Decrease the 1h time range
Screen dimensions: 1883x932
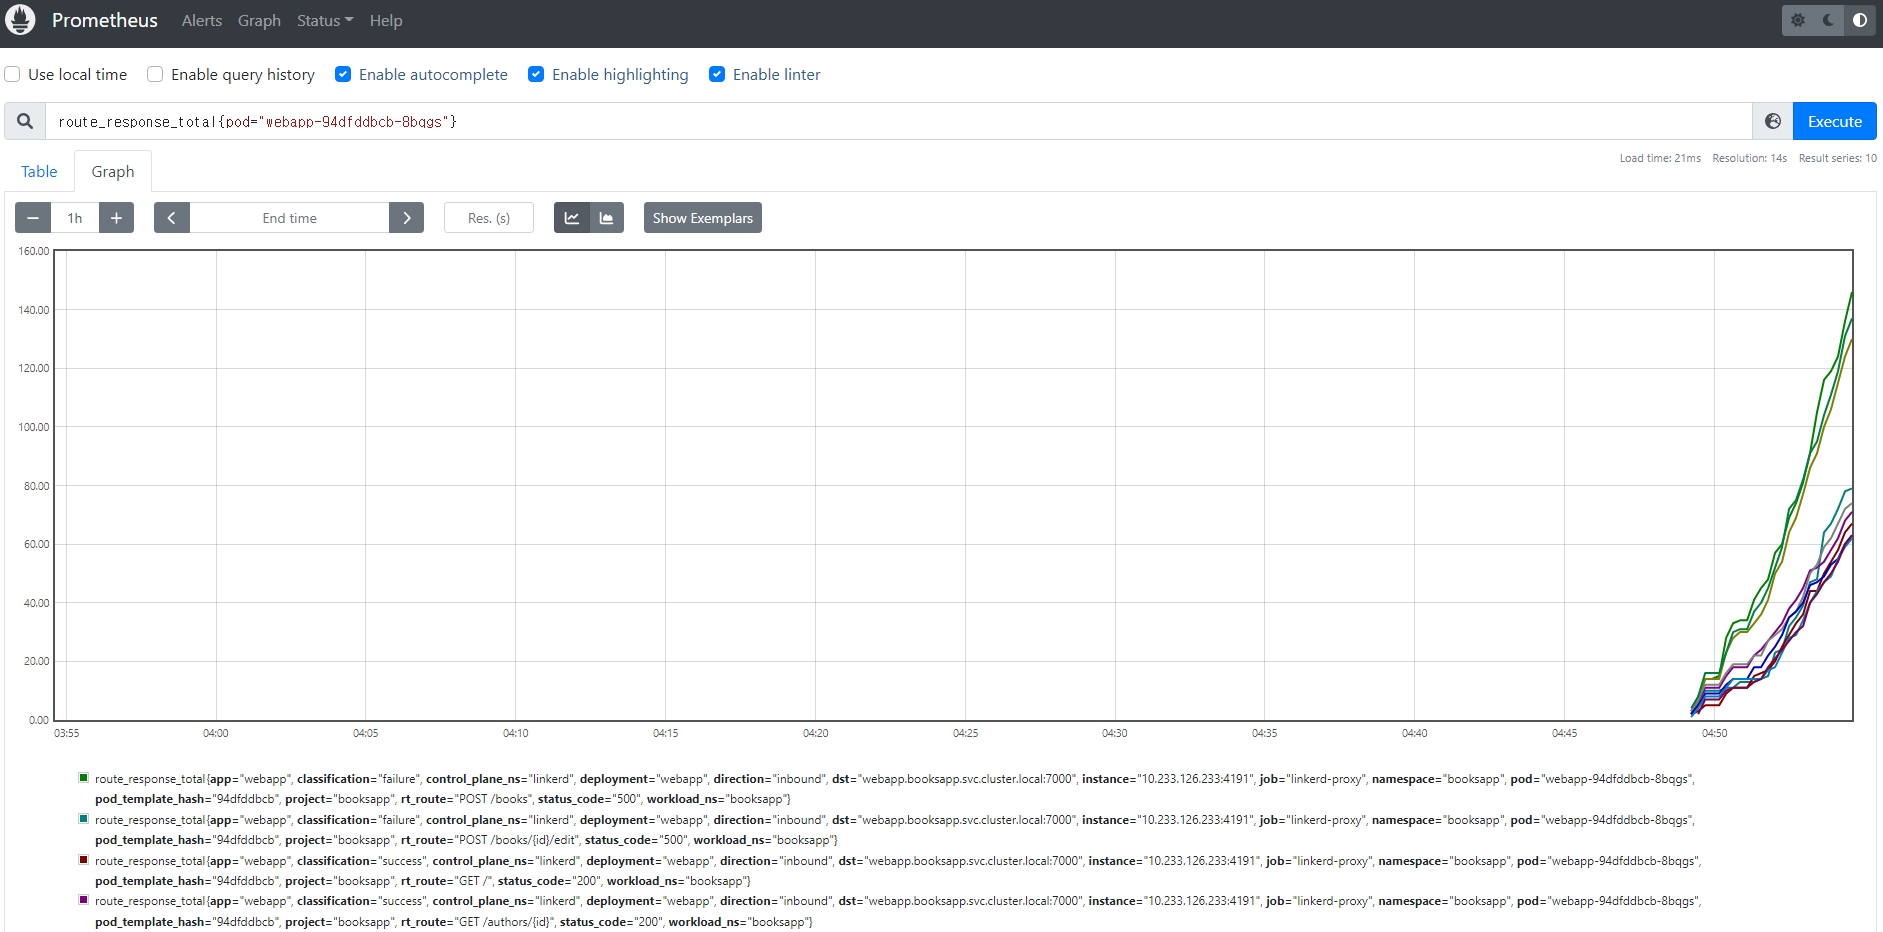33,218
